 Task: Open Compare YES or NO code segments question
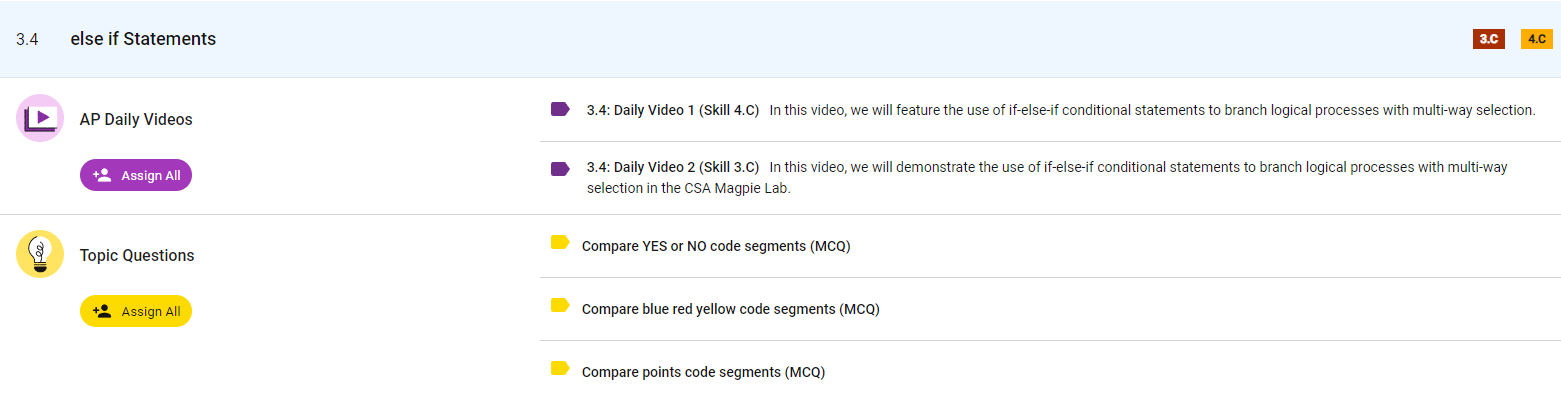click(716, 246)
